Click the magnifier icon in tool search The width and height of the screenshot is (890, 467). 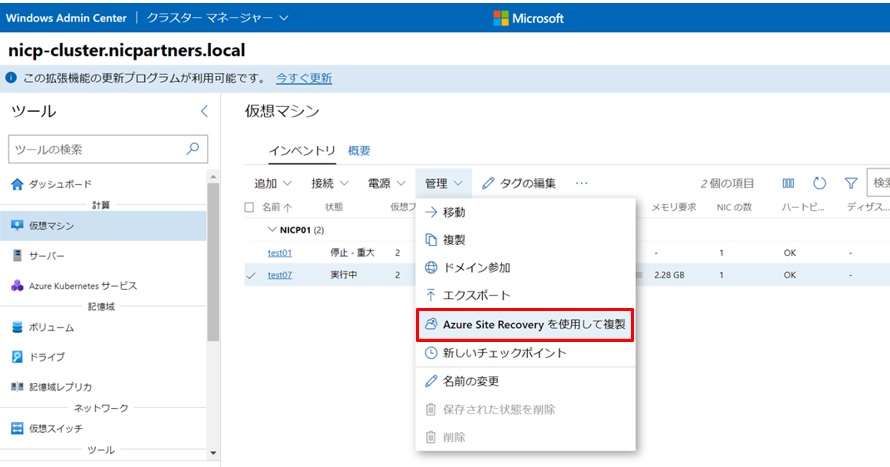pos(193,149)
